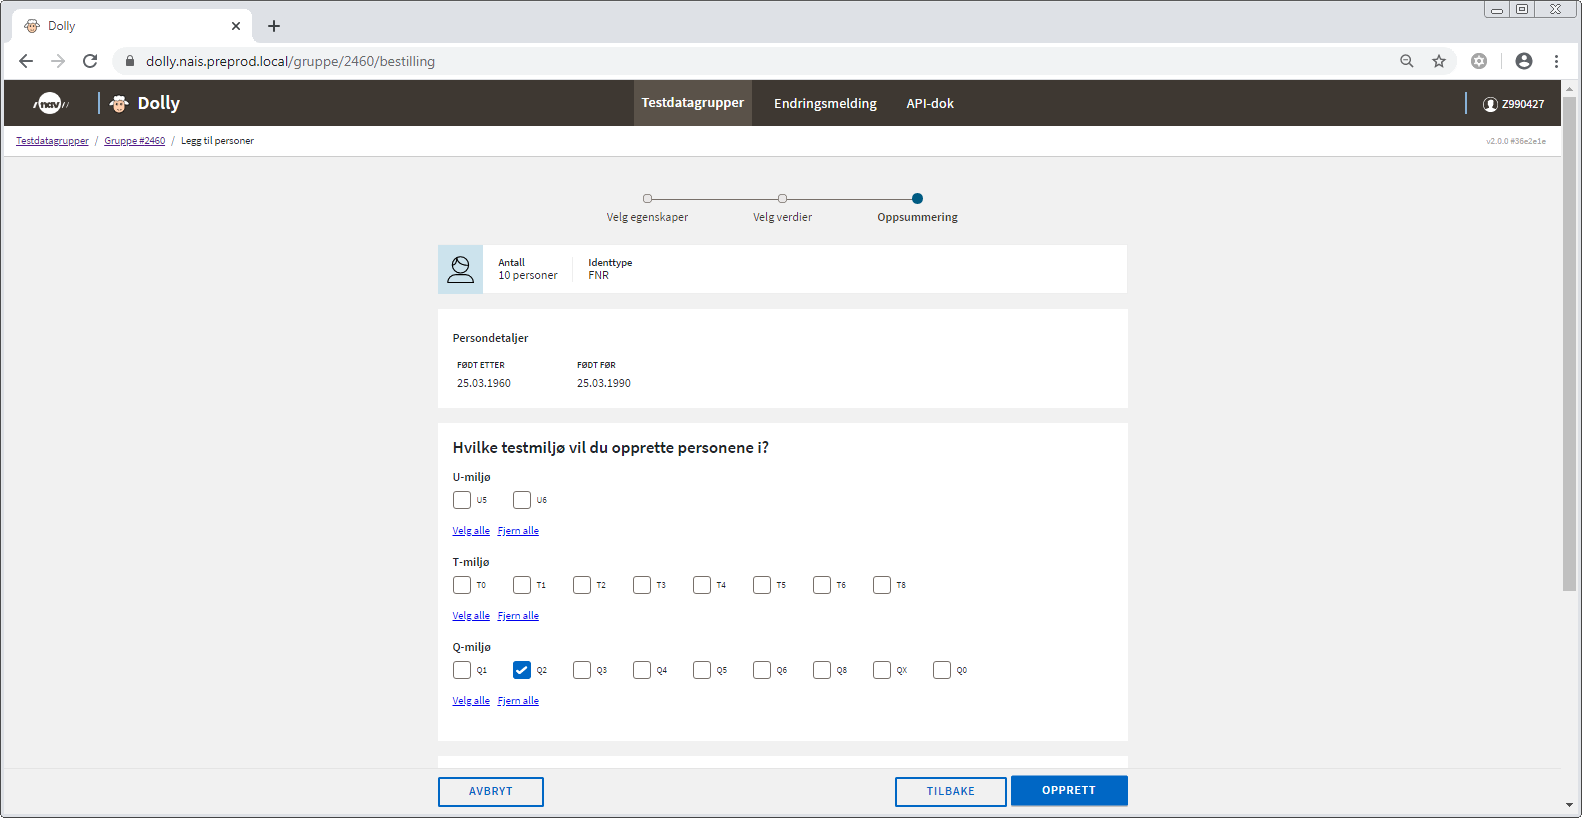Open Testdatagrupper breadcrumb link
The image size is (1582, 818).
[x=52, y=141]
